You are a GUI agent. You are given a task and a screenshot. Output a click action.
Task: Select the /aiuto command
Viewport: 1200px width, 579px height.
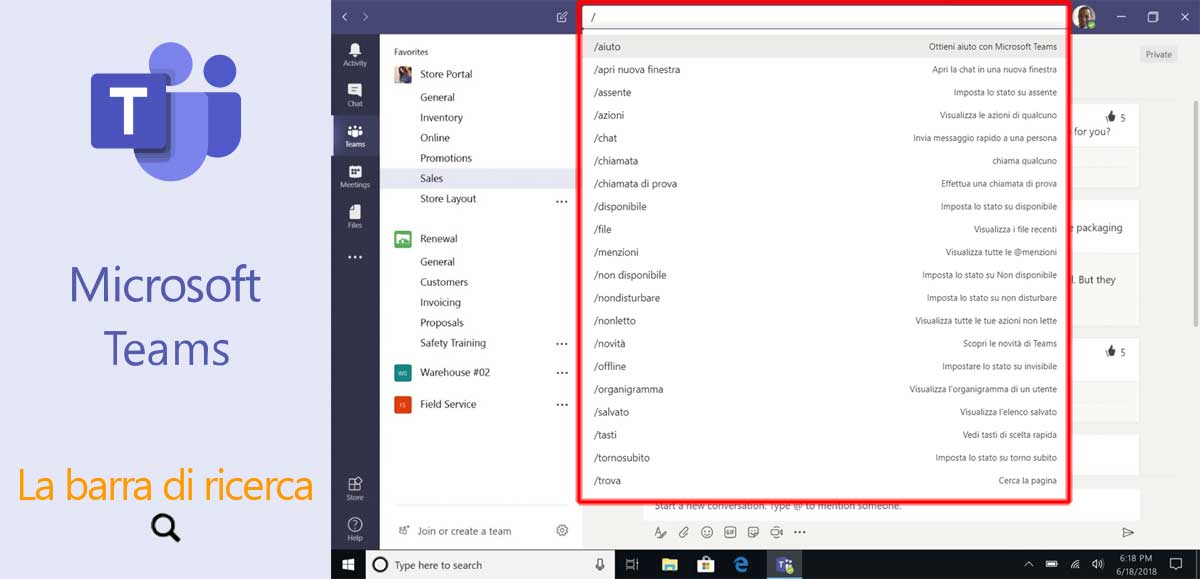click(x=825, y=47)
